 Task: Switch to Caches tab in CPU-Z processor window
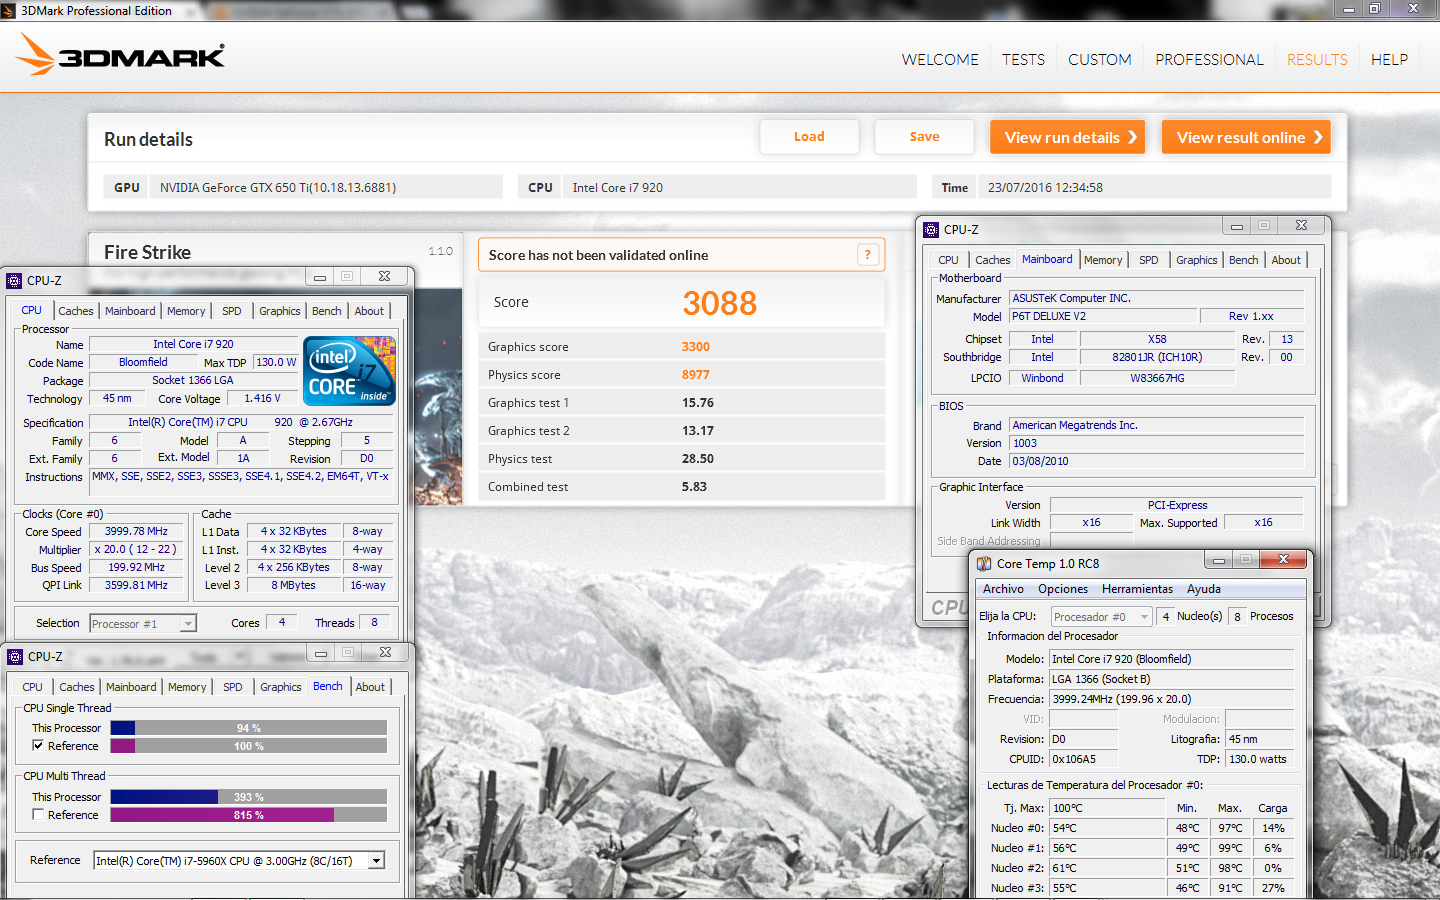tap(76, 311)
